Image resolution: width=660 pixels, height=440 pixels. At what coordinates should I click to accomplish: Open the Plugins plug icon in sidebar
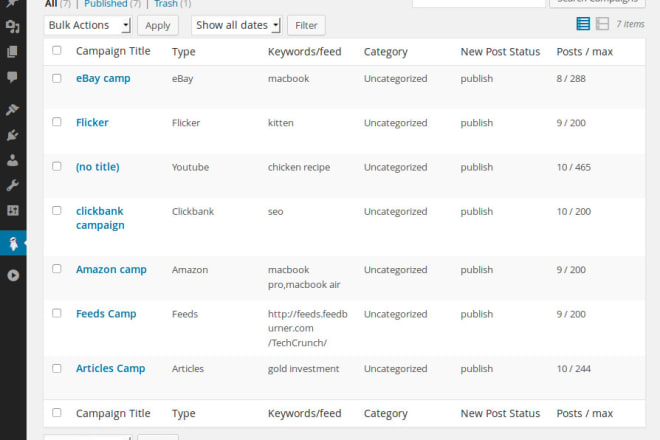pos(13,135)
